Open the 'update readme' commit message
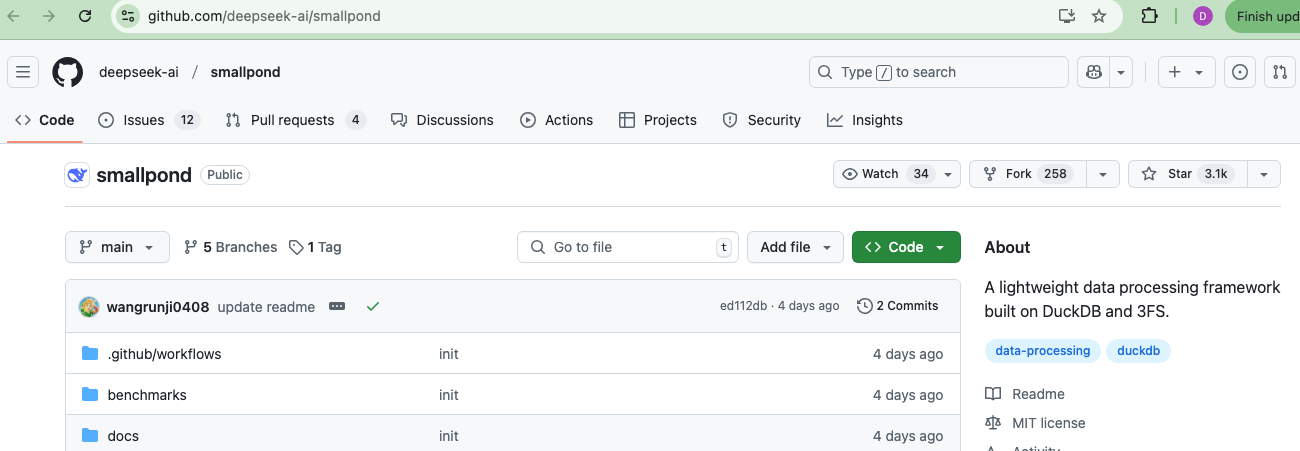This screenshot has width=1300, height=451. coord(266,307)
